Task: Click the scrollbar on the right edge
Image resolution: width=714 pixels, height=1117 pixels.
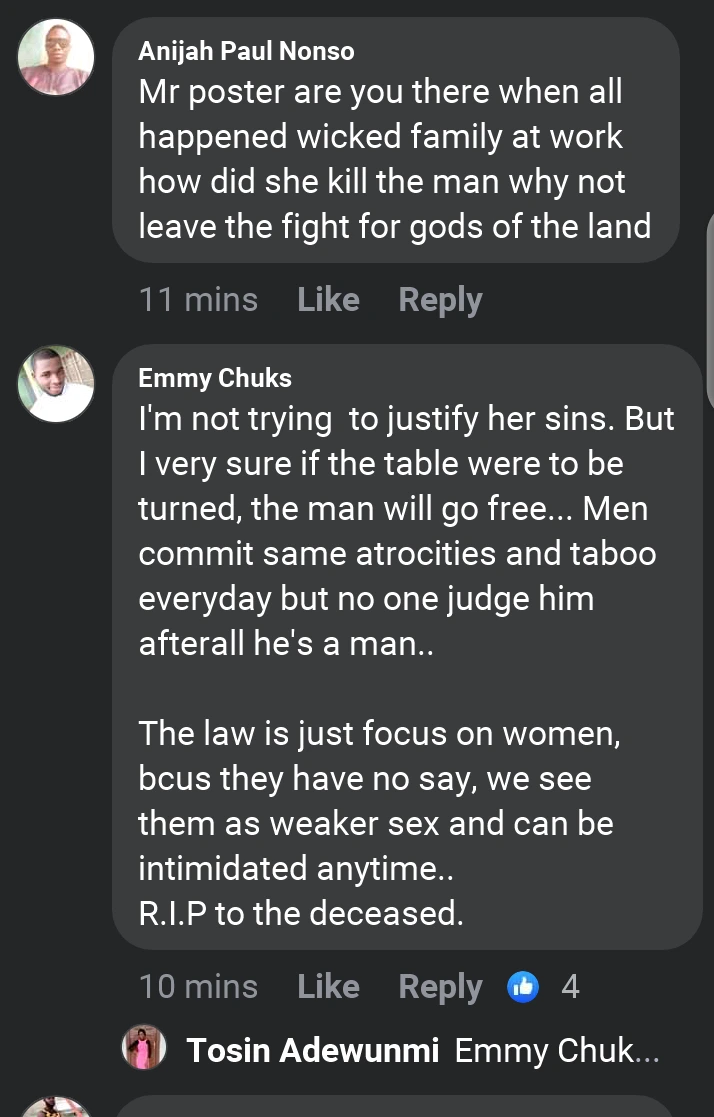Action: pyautogui.click(x=710, y=300)
